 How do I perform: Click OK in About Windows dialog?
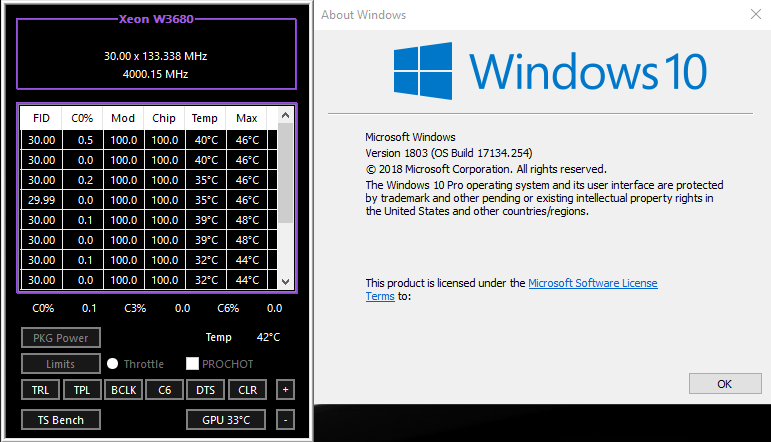(725, 384)
